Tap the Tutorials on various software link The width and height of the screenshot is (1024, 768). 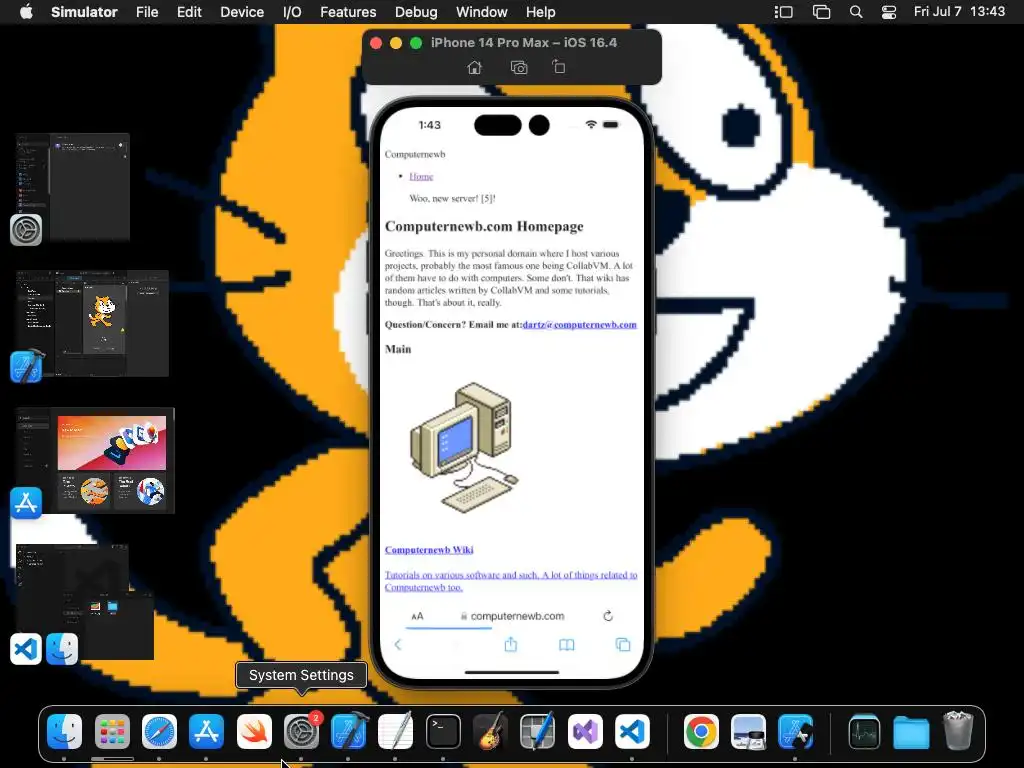[511, 581]
